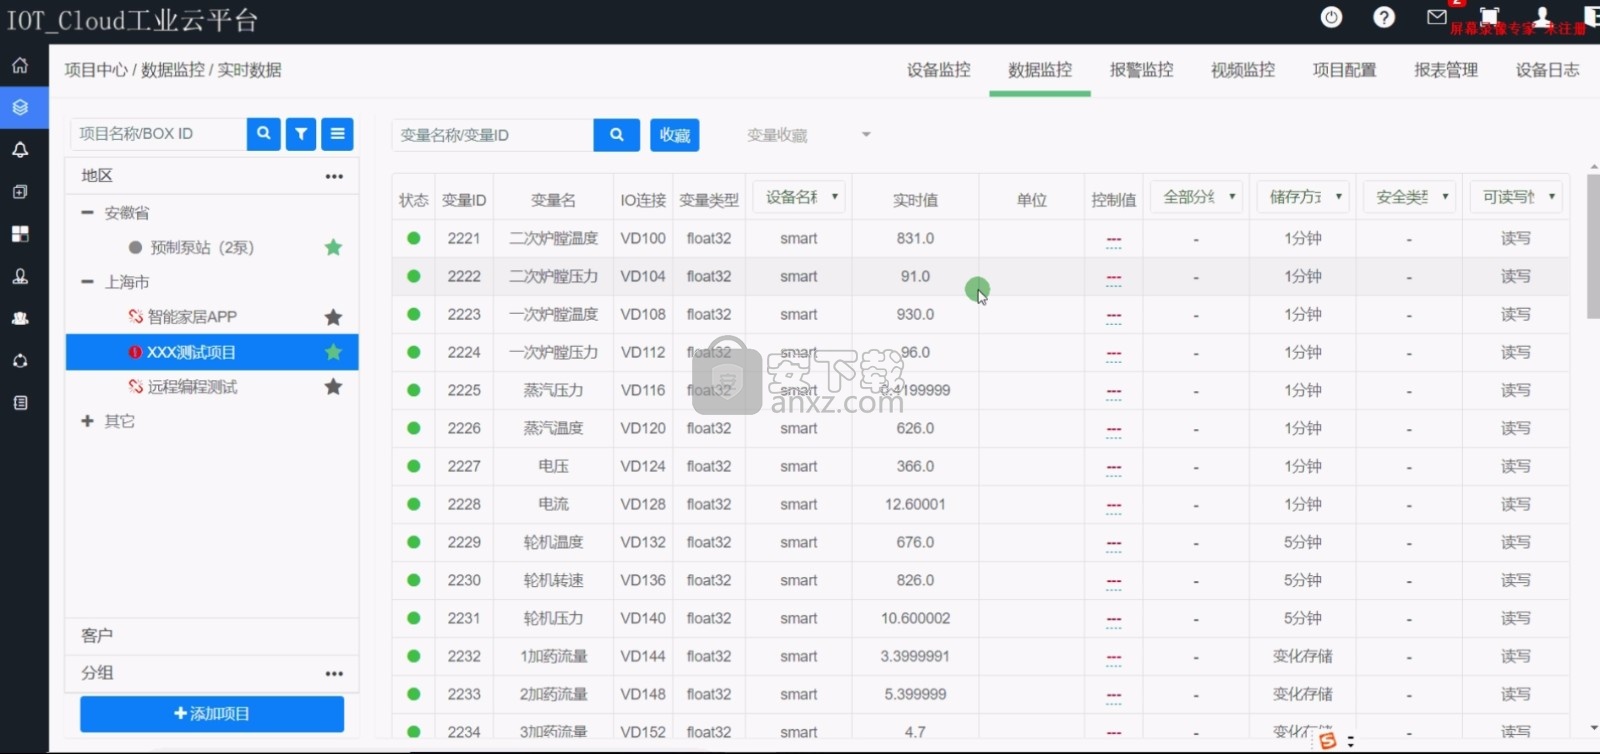Open the bell alarm icon in sidebar
1600x754 pixels.
point(20,150)
